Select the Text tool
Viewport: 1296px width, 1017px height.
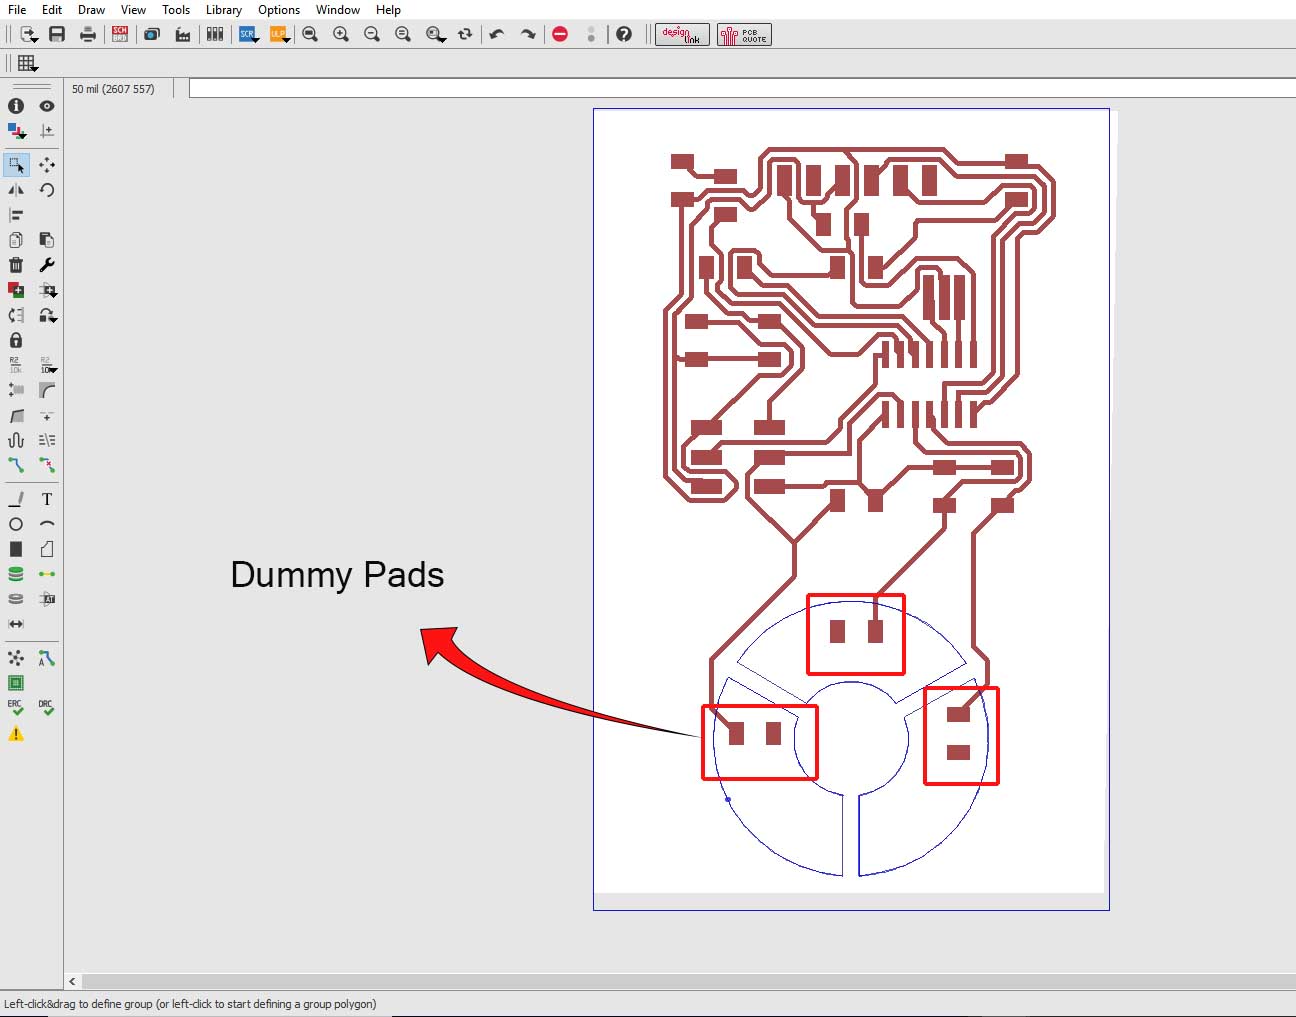click(x=47, y=499)
